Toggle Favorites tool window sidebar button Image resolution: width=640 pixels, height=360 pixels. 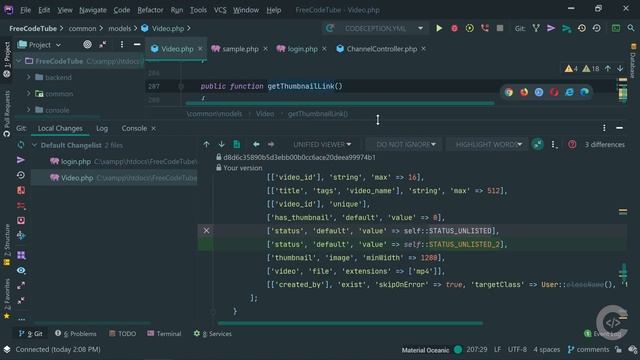pos(7,299)
